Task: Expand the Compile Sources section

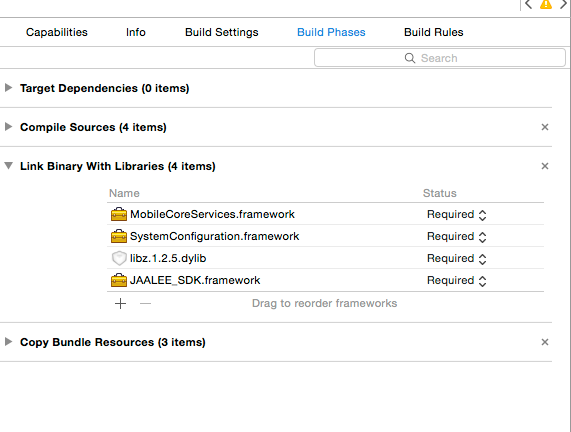Action: click(x=8, y=127)
